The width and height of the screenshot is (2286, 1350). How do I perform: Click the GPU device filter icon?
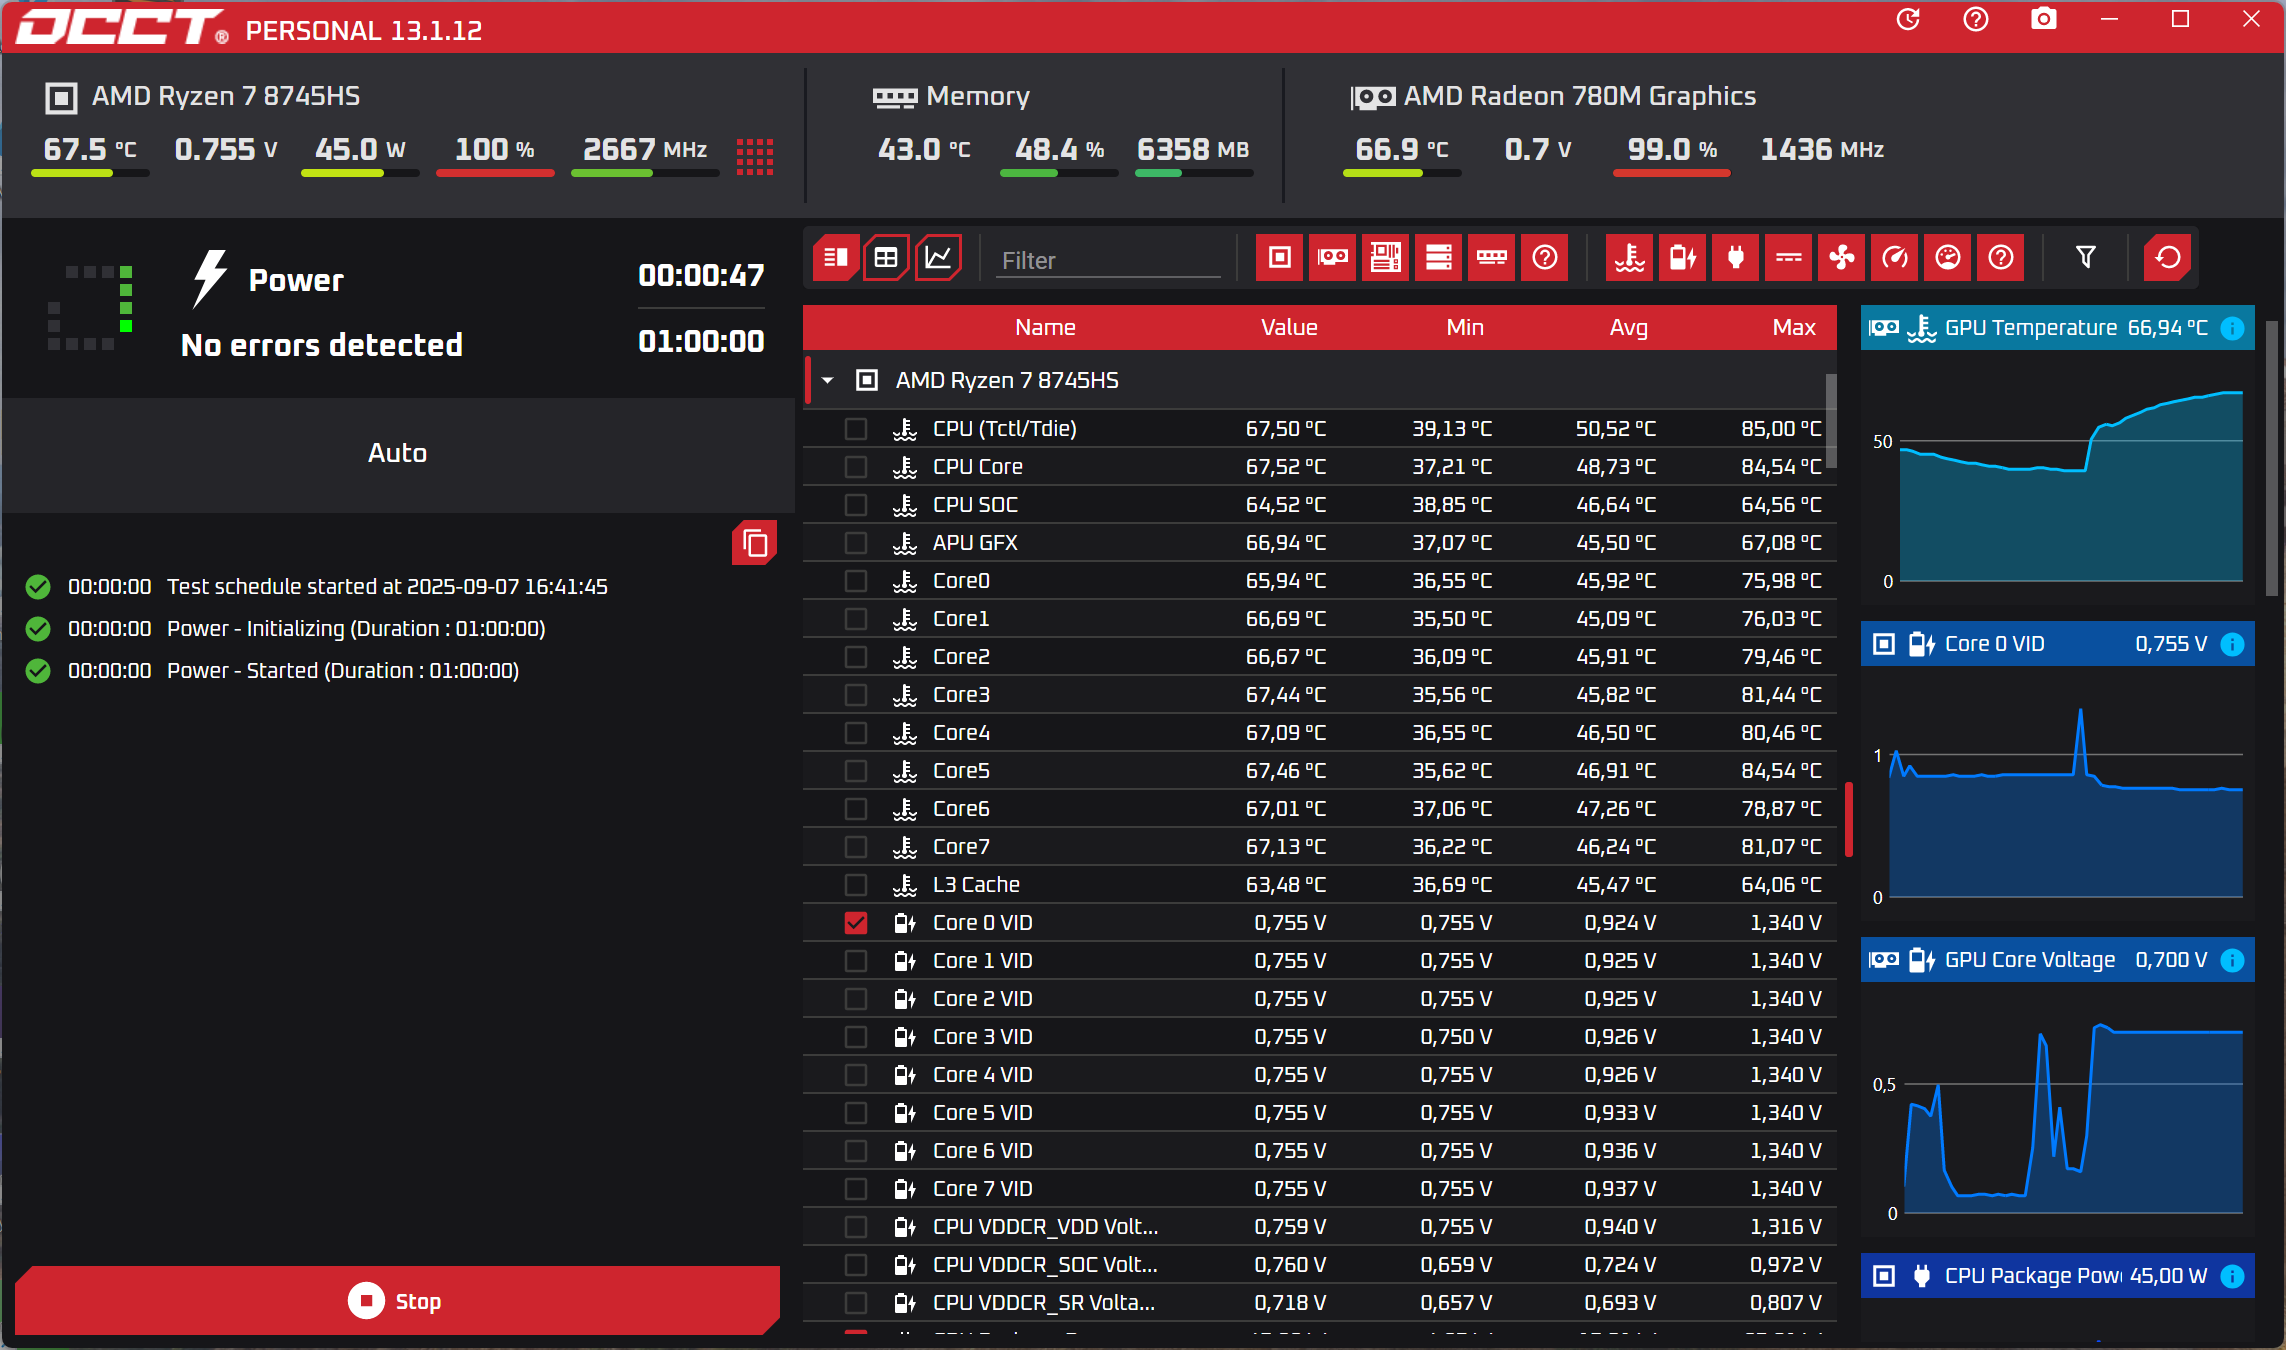(x=1332, y=258)
